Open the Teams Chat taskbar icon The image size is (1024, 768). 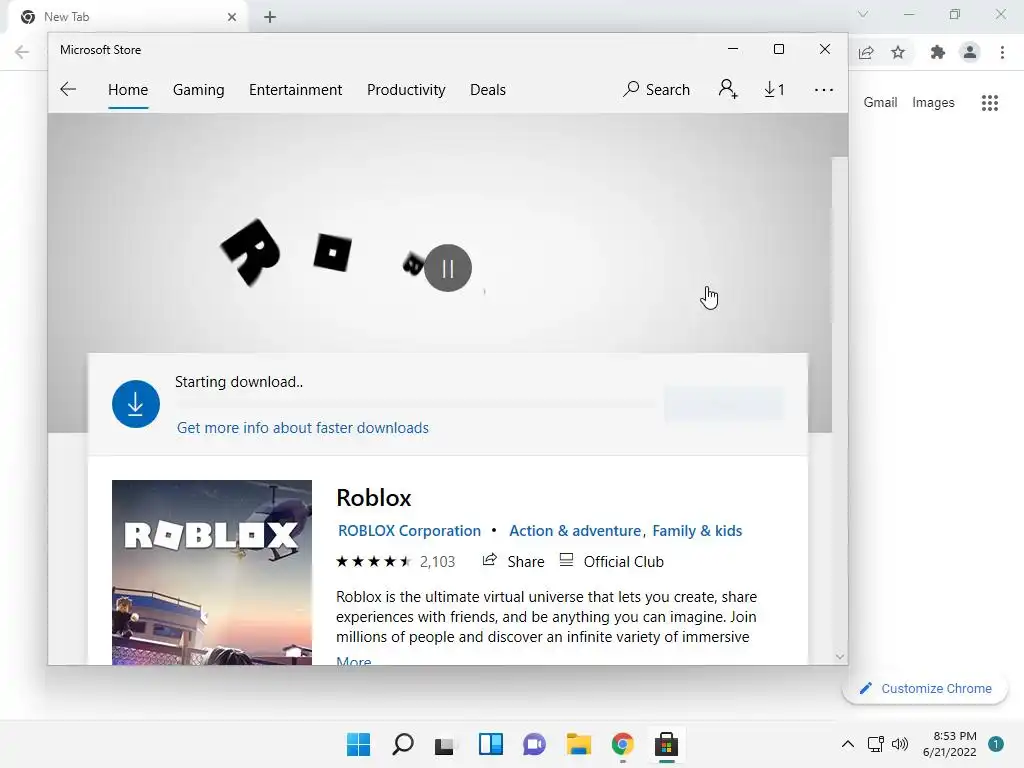pos(534,744)
